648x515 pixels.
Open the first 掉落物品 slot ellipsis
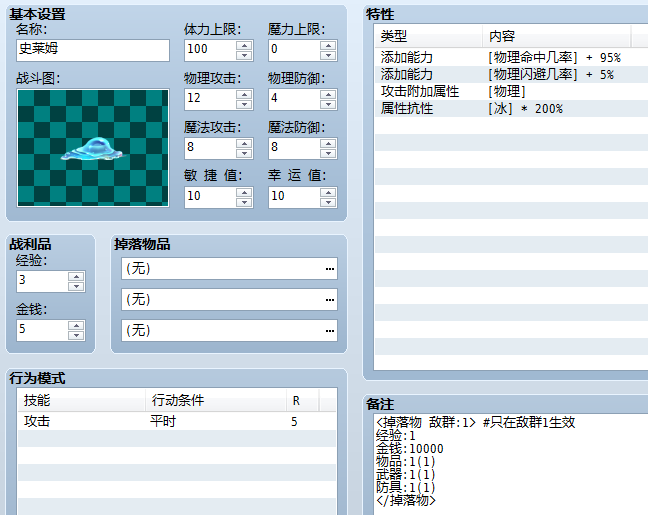[x=329, y=269]
